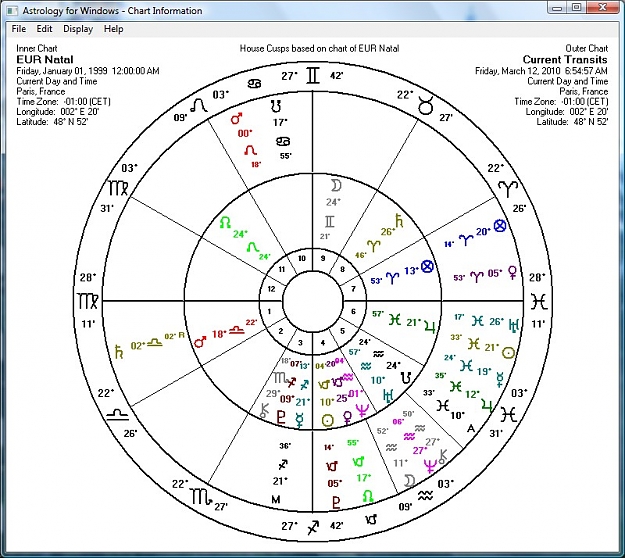
Task: Select the natal Saturn symbol at 26° Aries
Action: coord(399,220)
